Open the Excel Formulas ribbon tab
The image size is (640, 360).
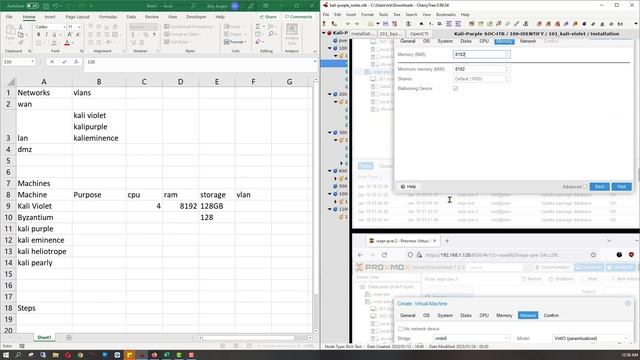coord(108,17)
